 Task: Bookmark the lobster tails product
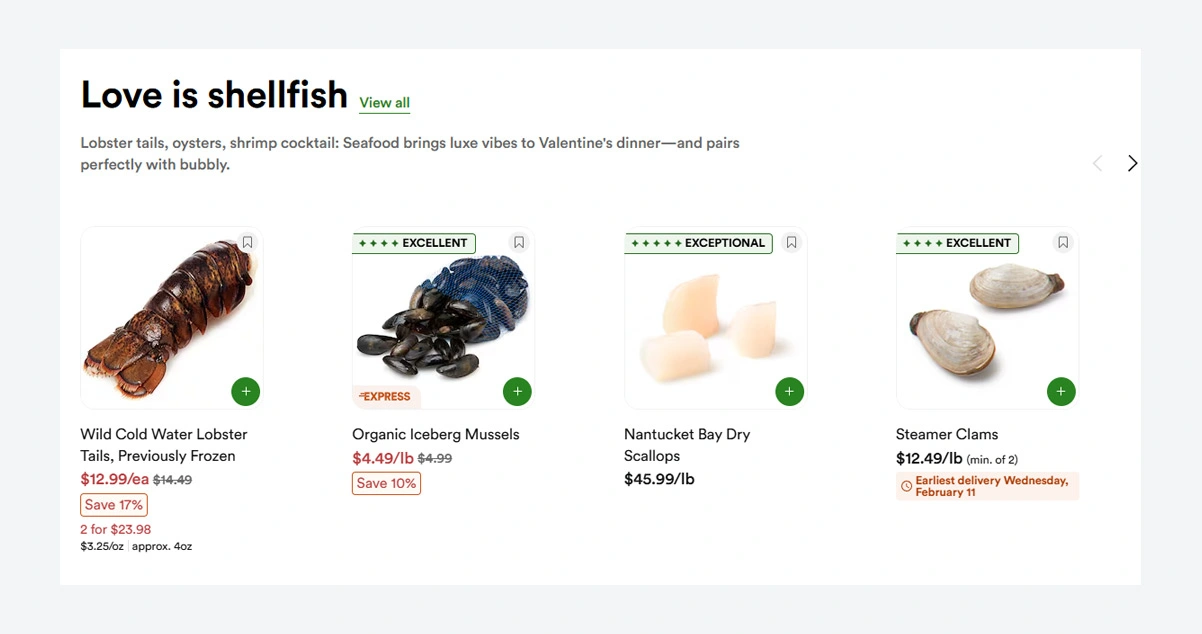coord(247,242)
